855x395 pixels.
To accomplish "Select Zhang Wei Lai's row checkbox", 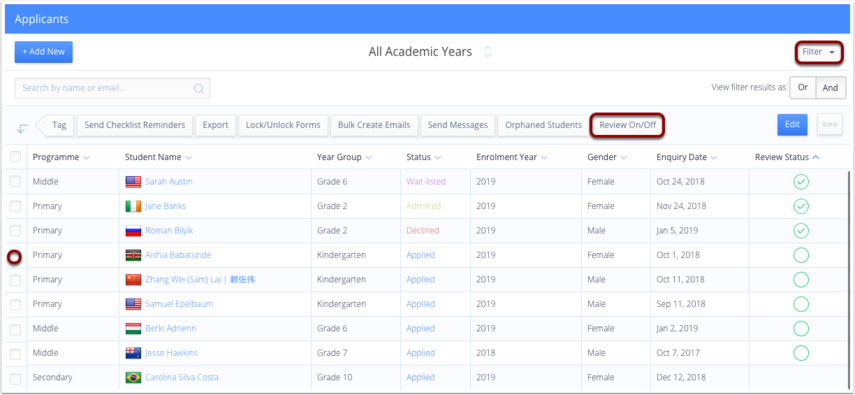I will coord(15,280).
